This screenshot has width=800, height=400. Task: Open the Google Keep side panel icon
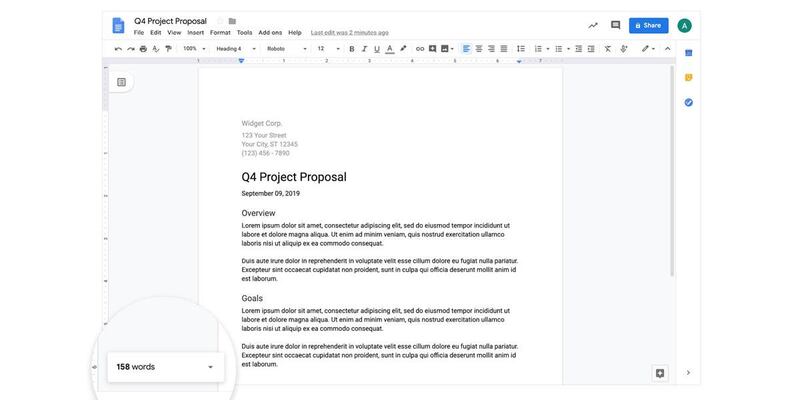coord(688,77)
